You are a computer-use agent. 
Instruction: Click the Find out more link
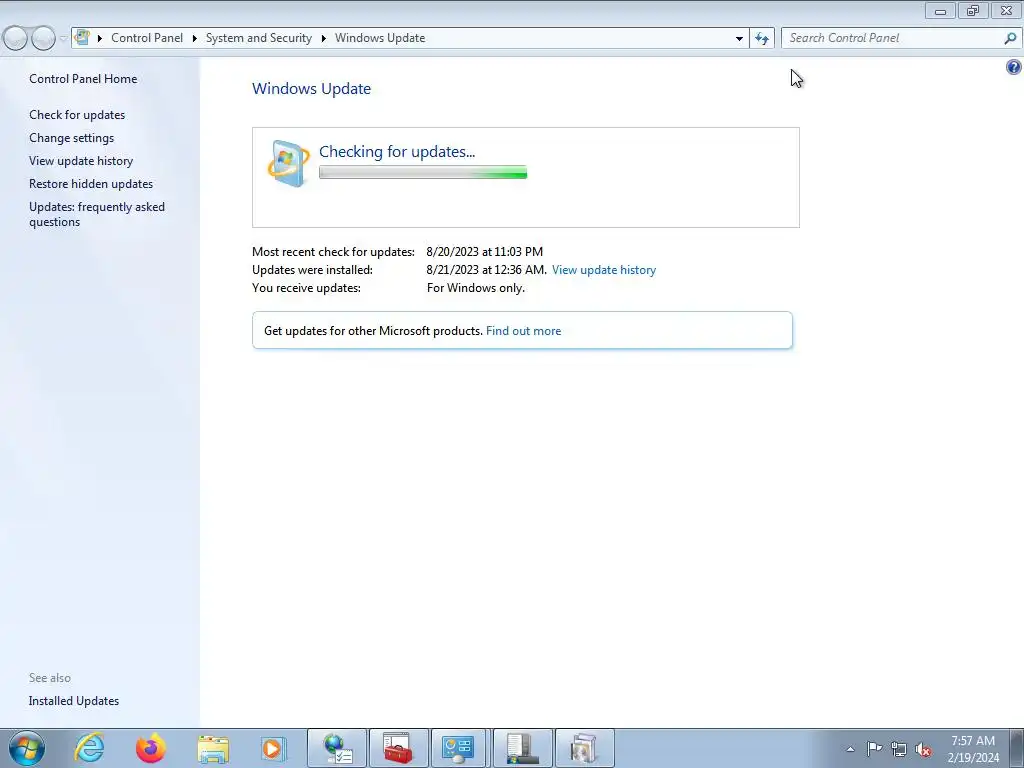coord(523,330)
